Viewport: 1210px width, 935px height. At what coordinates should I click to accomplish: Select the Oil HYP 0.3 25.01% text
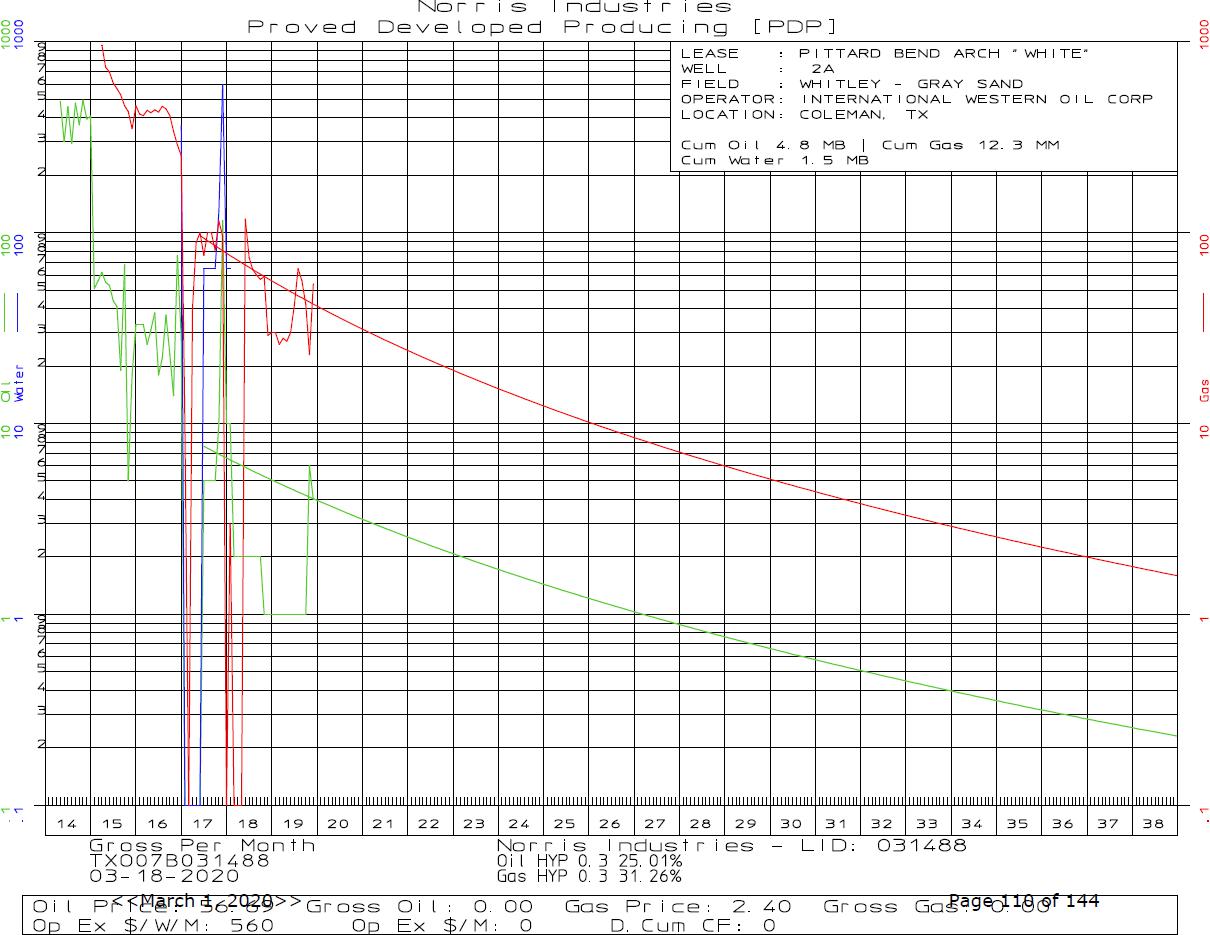(589, 861)
